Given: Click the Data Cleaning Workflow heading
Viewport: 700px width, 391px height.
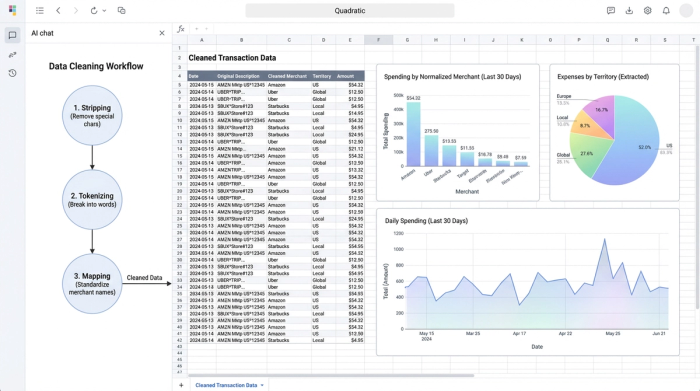Looking at the screenshot, I should 96,66.
